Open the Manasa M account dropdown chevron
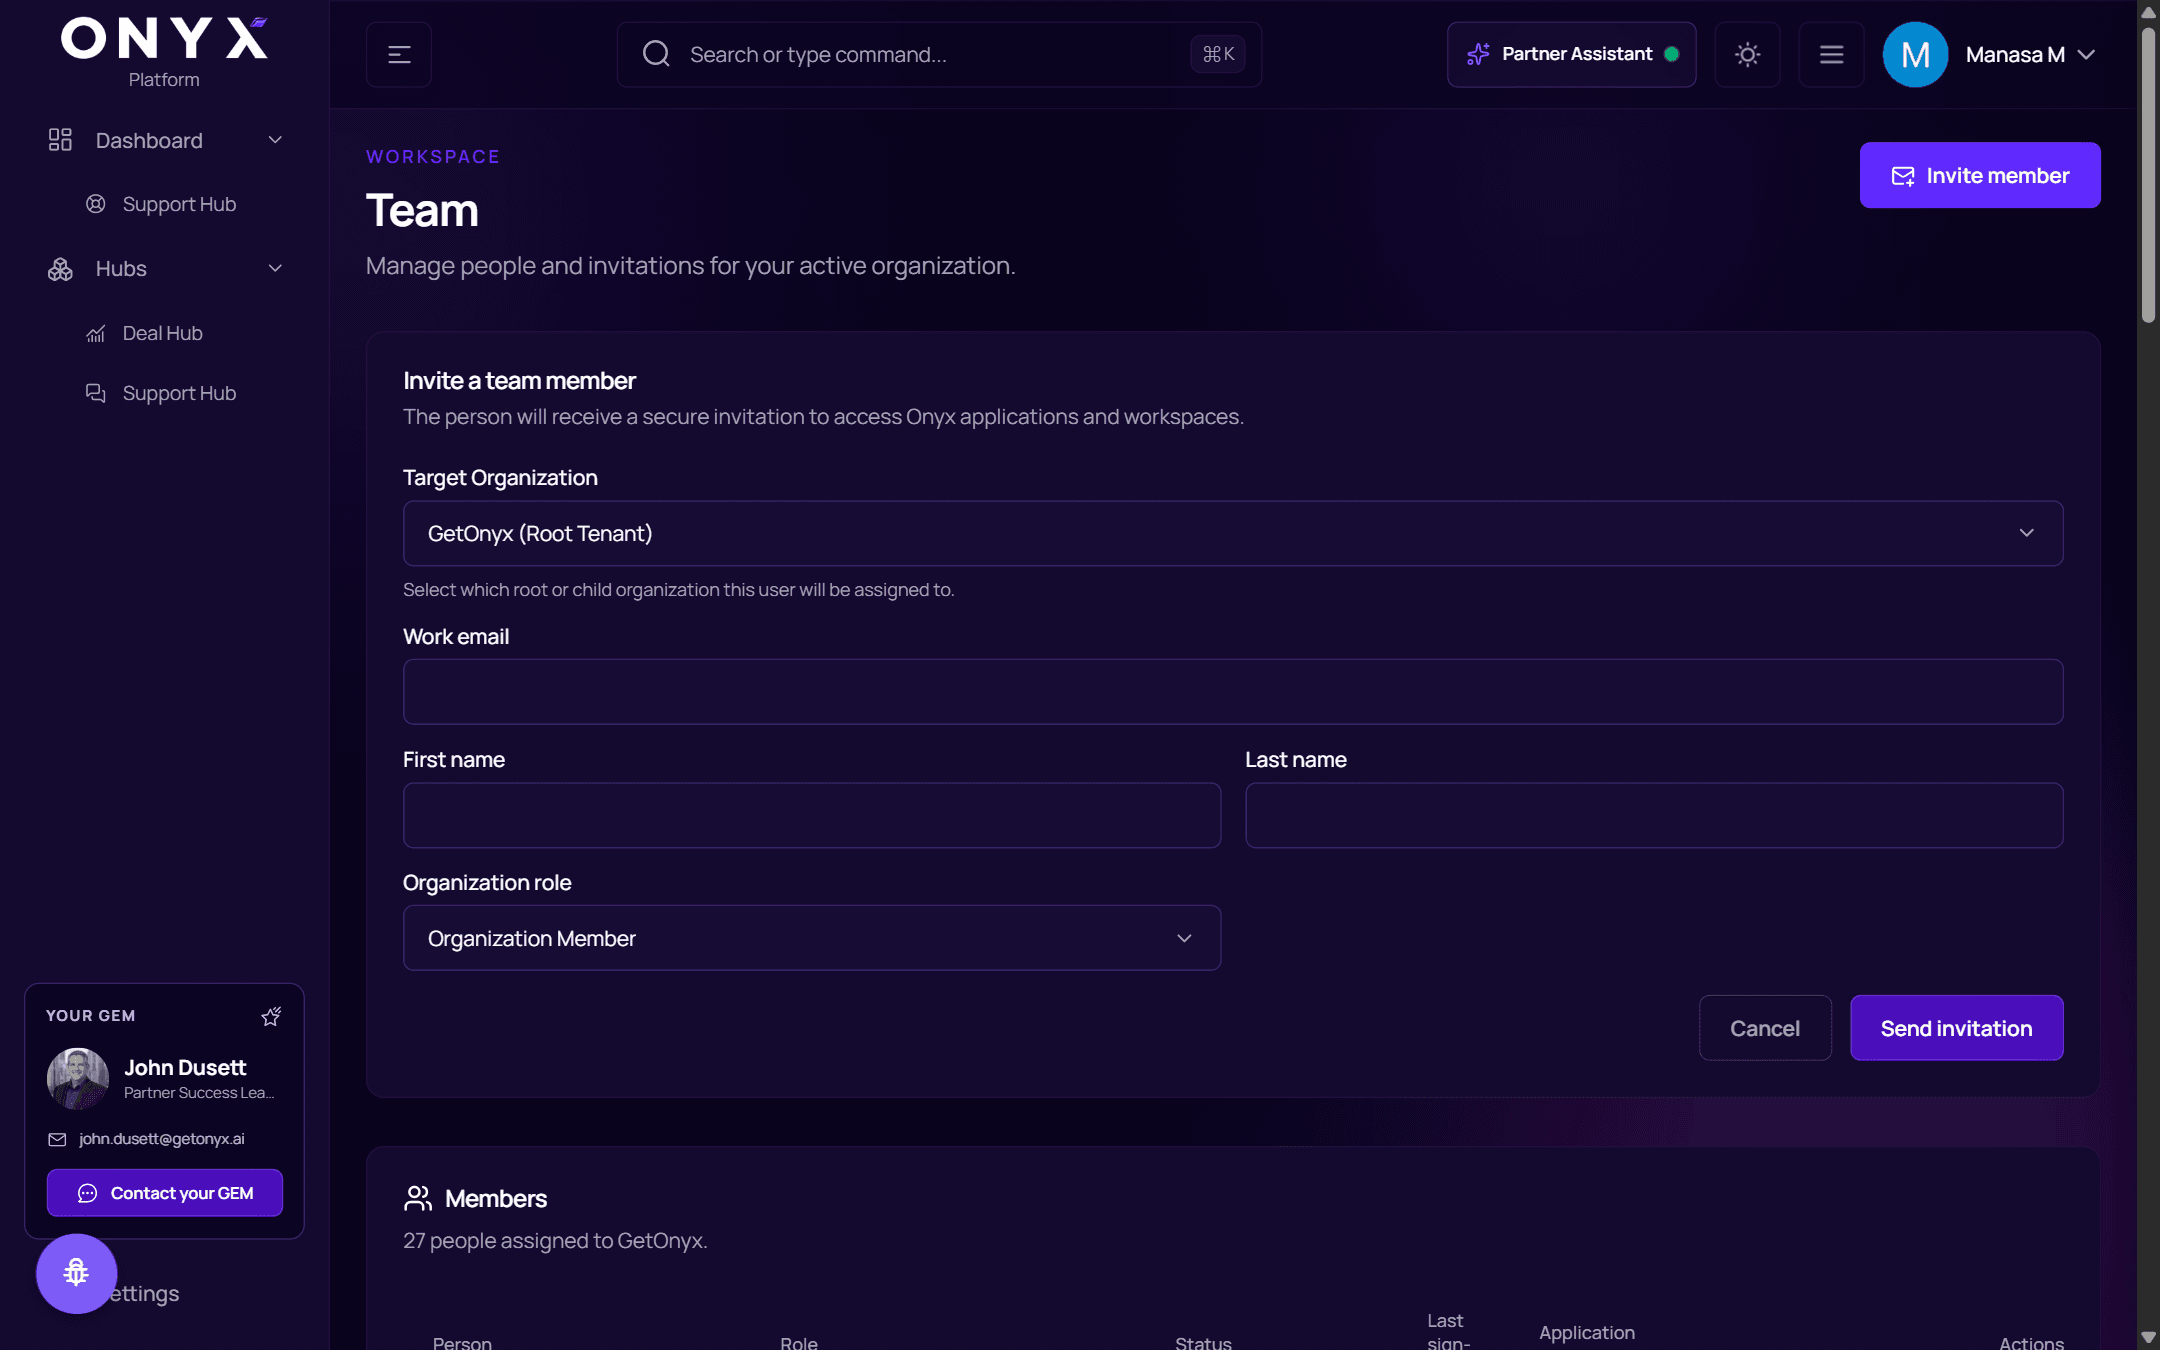This screenshot has width=2160, height=1350. pos(2086,55)
